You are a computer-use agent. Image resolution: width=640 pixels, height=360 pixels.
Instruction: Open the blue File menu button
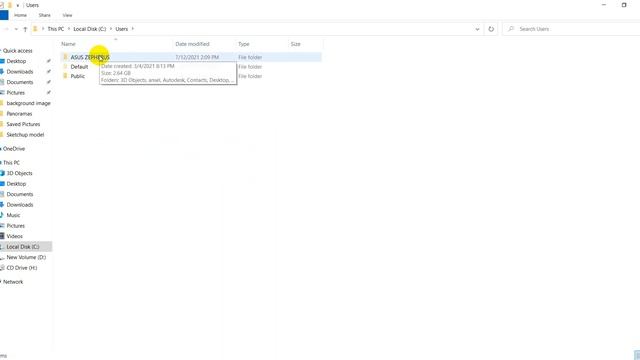[x=4, y=15]
